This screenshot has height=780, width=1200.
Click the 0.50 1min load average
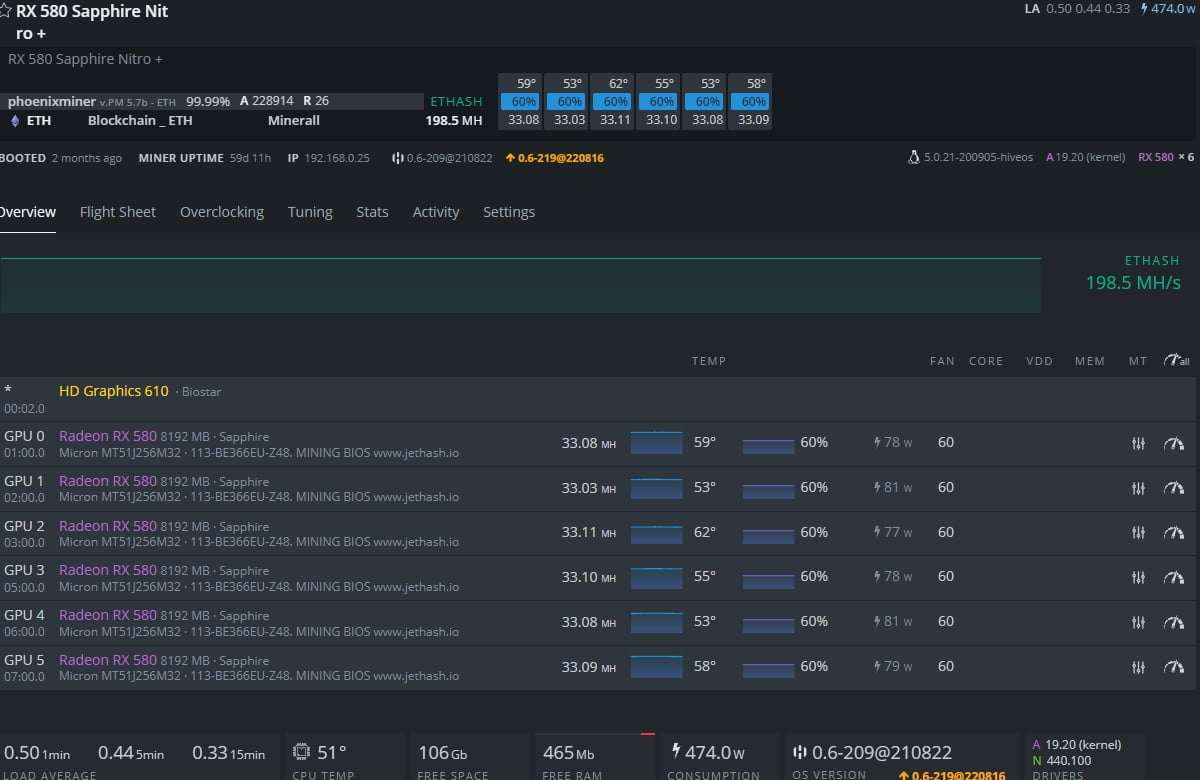(x=37, y=752)
